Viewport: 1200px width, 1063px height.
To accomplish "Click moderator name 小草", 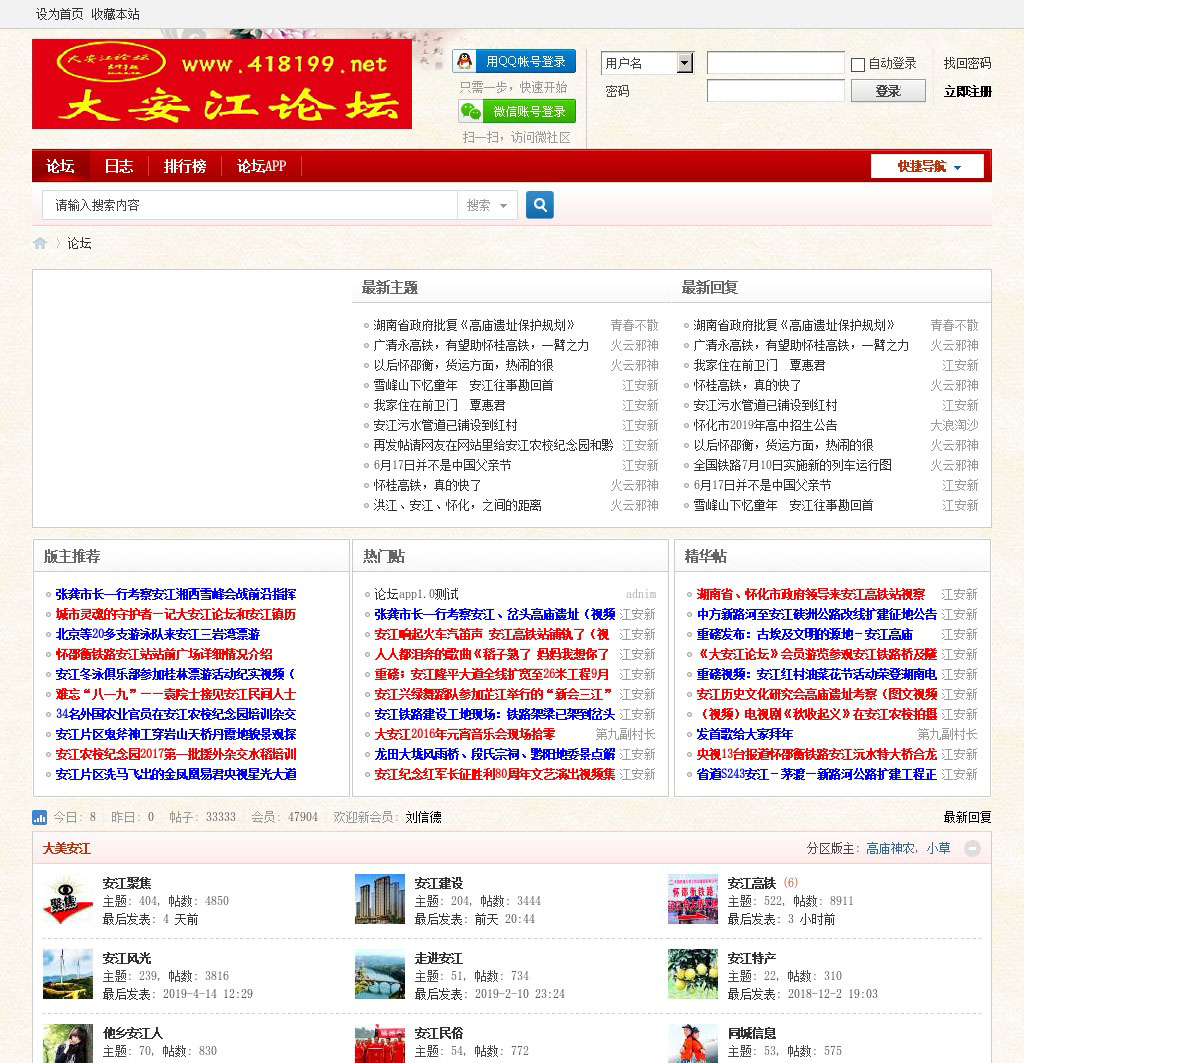I will pyautogui.click(x=938, y=848).
